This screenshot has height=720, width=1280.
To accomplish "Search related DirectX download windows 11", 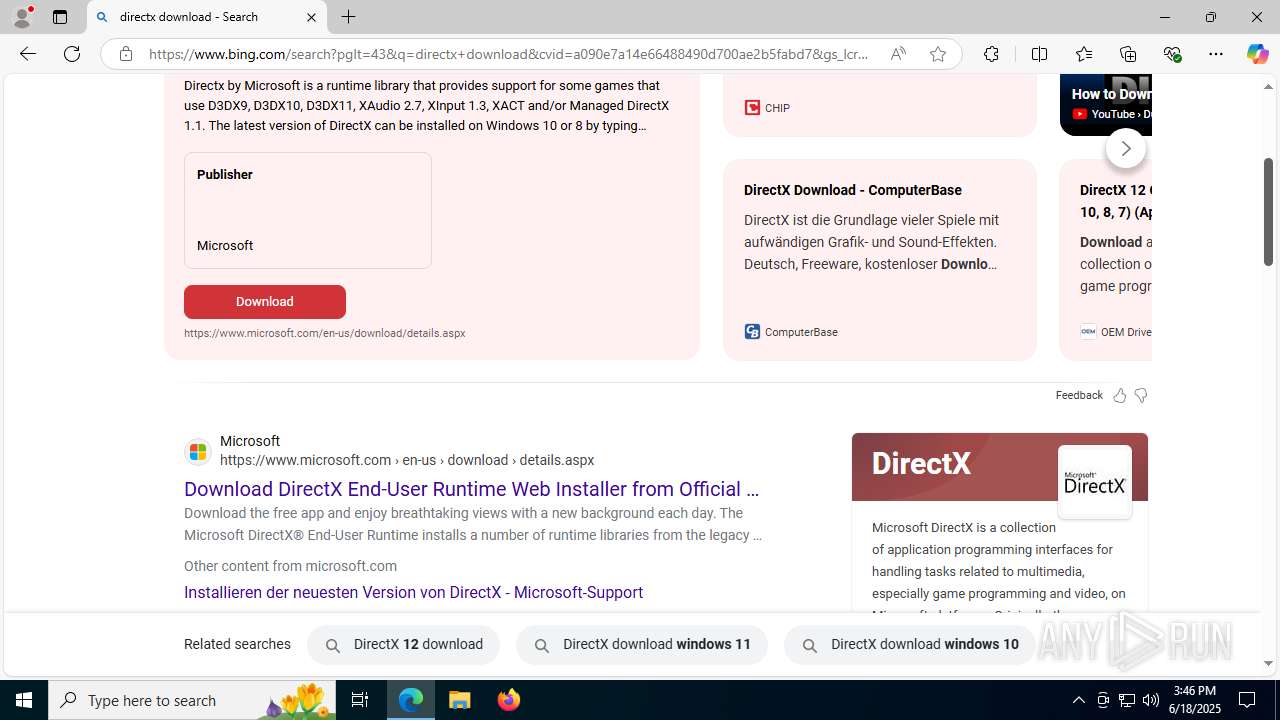I will 642,645.
